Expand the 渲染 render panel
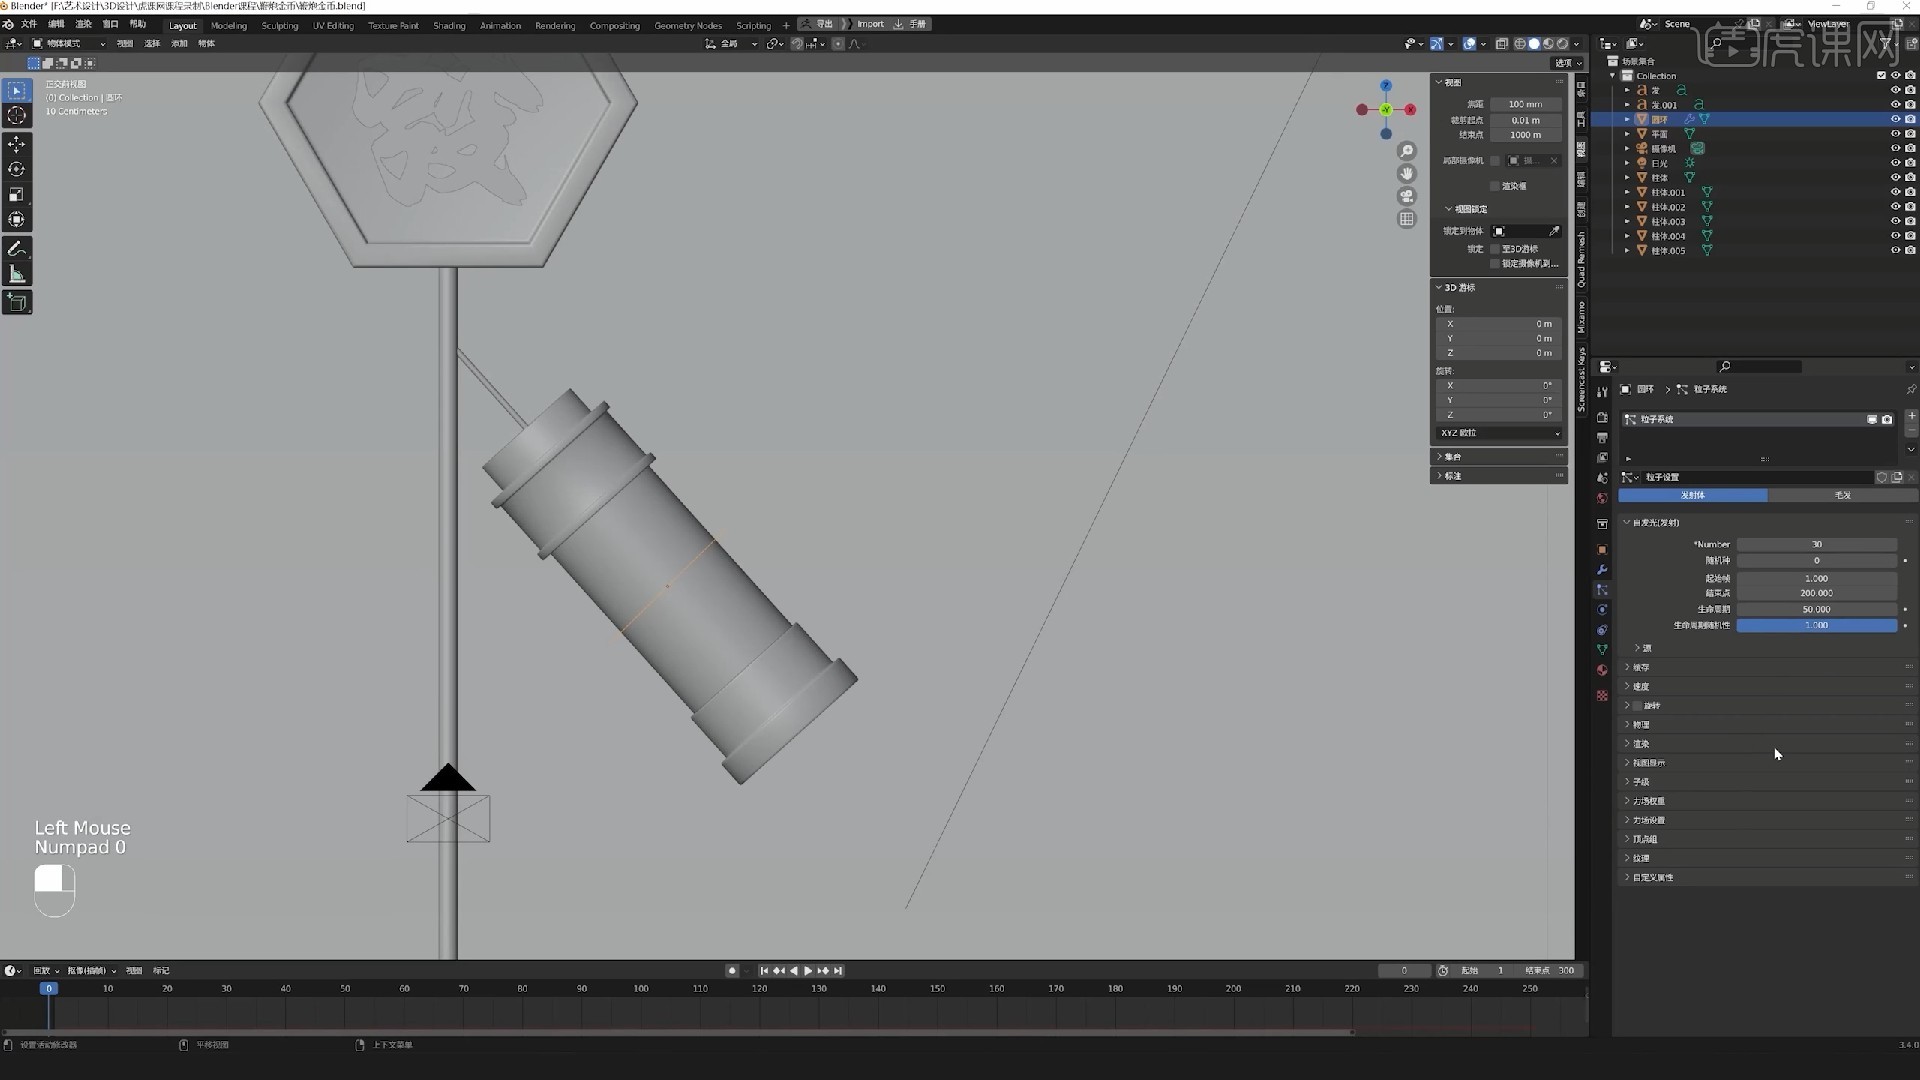The width and height of the screenshot is (1920, 1080). click(1765, 744)
